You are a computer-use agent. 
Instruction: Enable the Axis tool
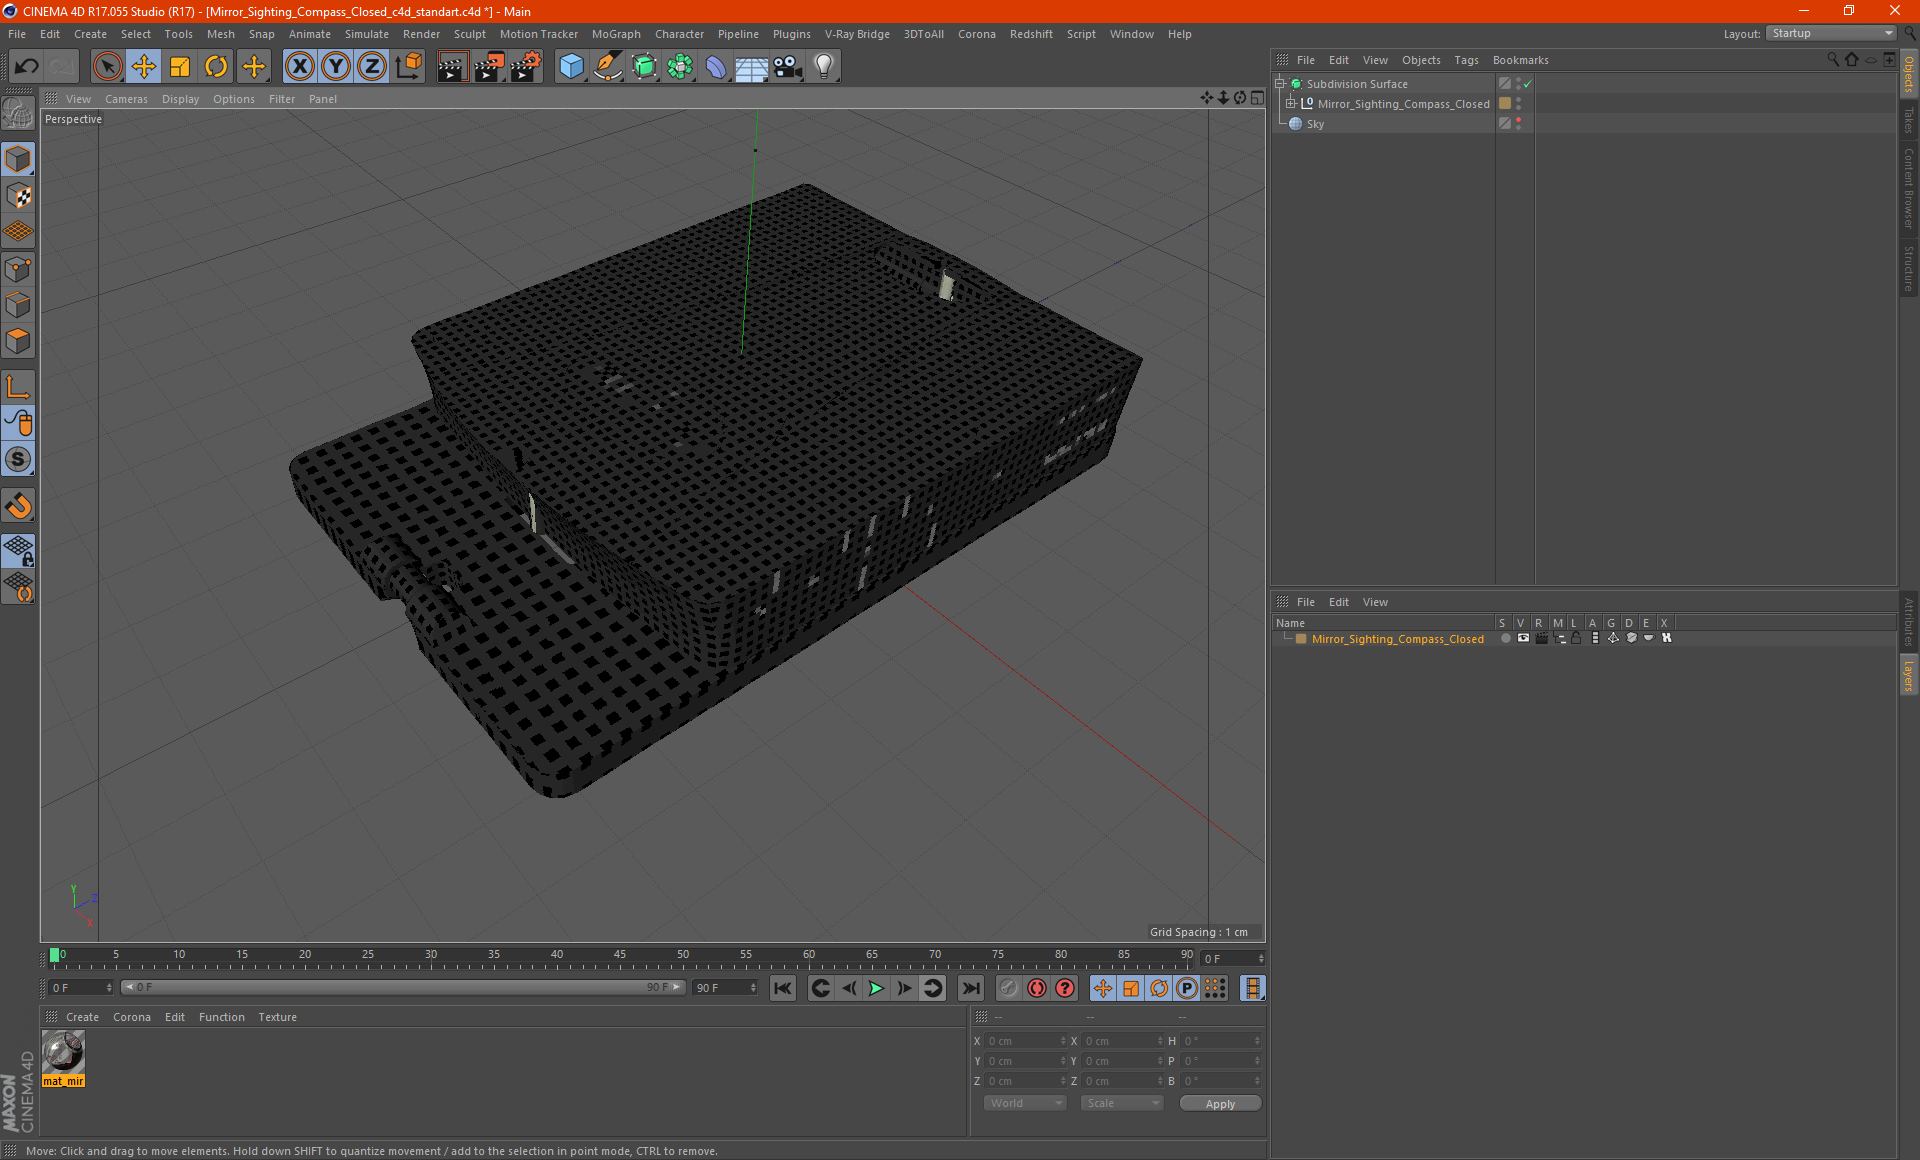point(18,387)
